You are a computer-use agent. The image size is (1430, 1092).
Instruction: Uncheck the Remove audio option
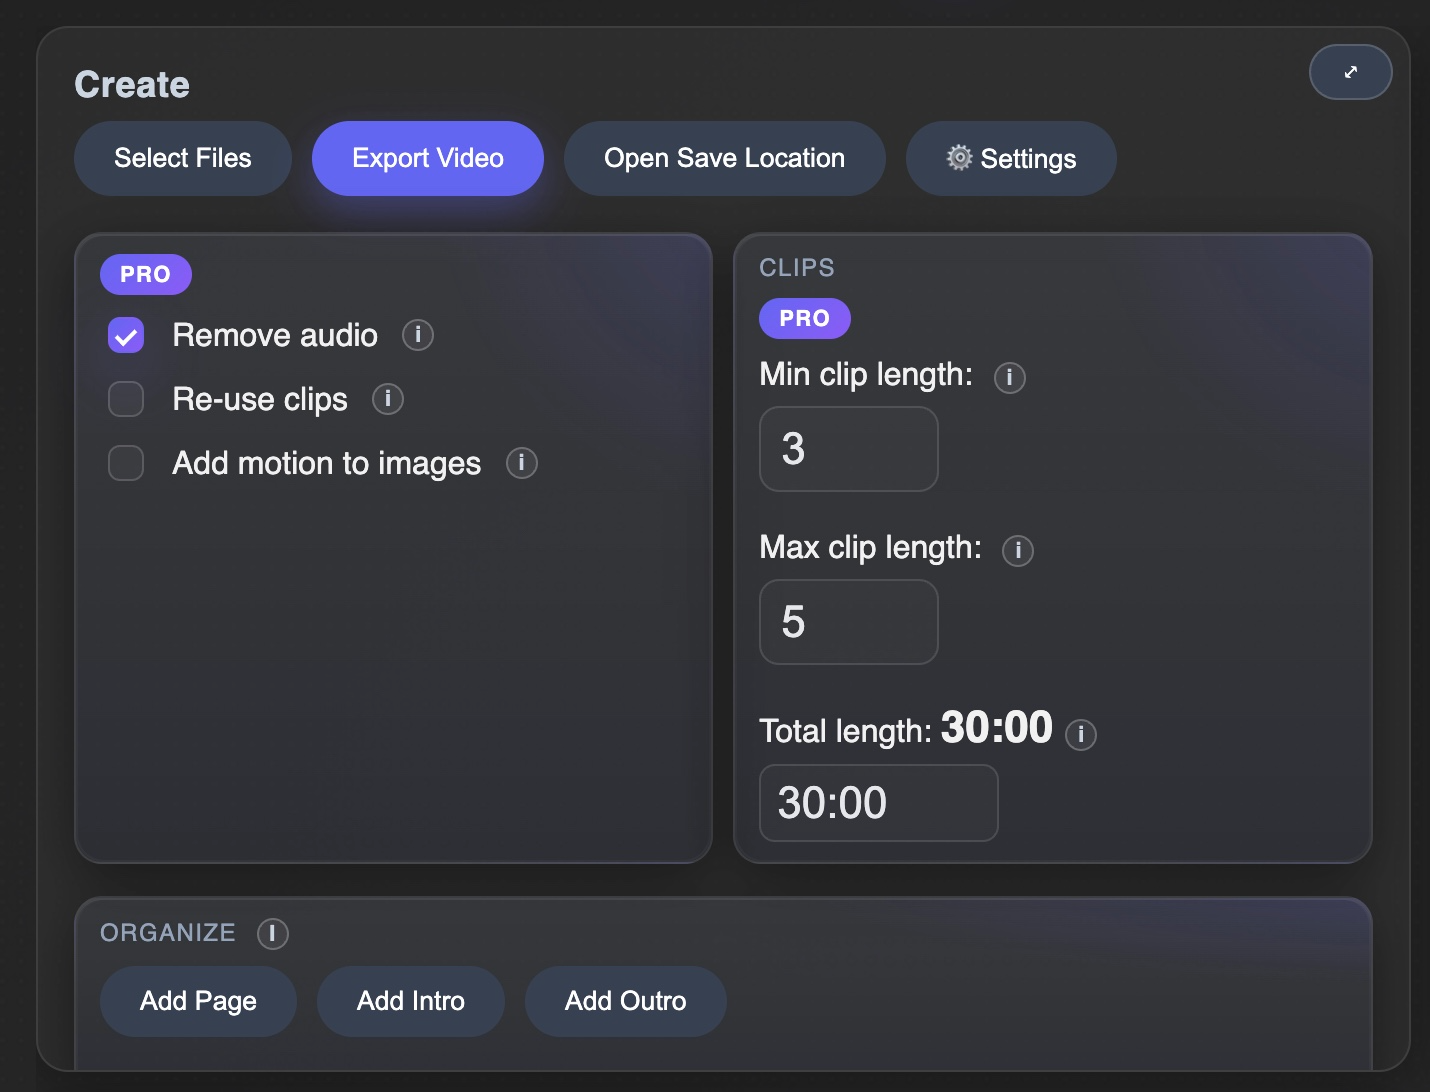pyautogui.click(x=125, y=335)
